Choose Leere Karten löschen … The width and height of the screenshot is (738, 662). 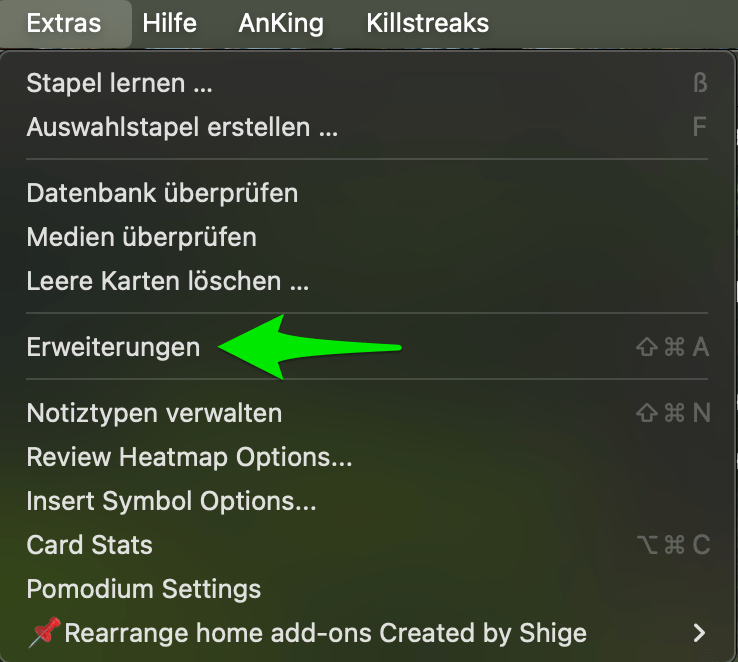tap(167, 281)
